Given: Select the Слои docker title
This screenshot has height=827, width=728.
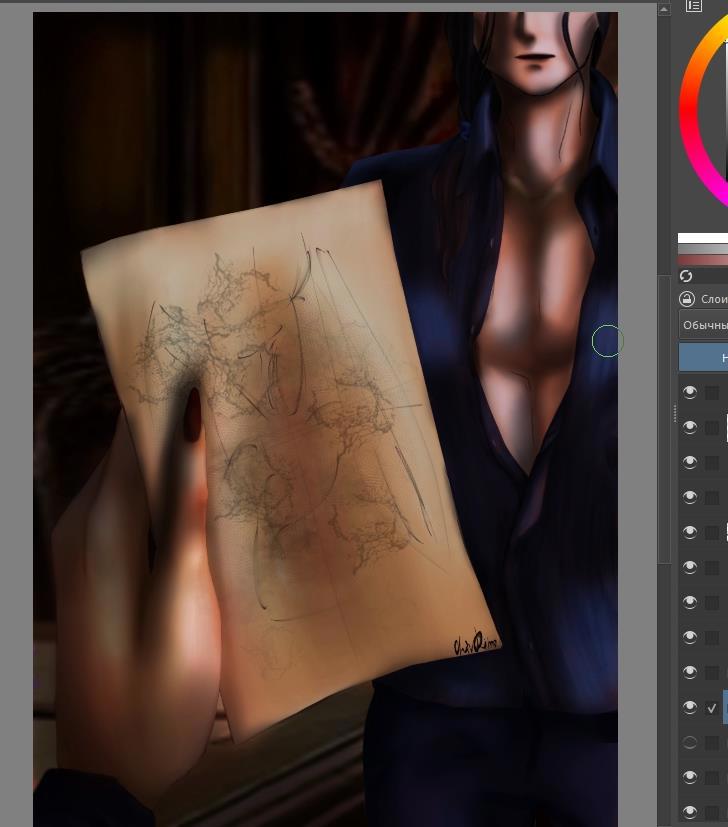Looking at the screenshot, I should [x=714, y=299].
